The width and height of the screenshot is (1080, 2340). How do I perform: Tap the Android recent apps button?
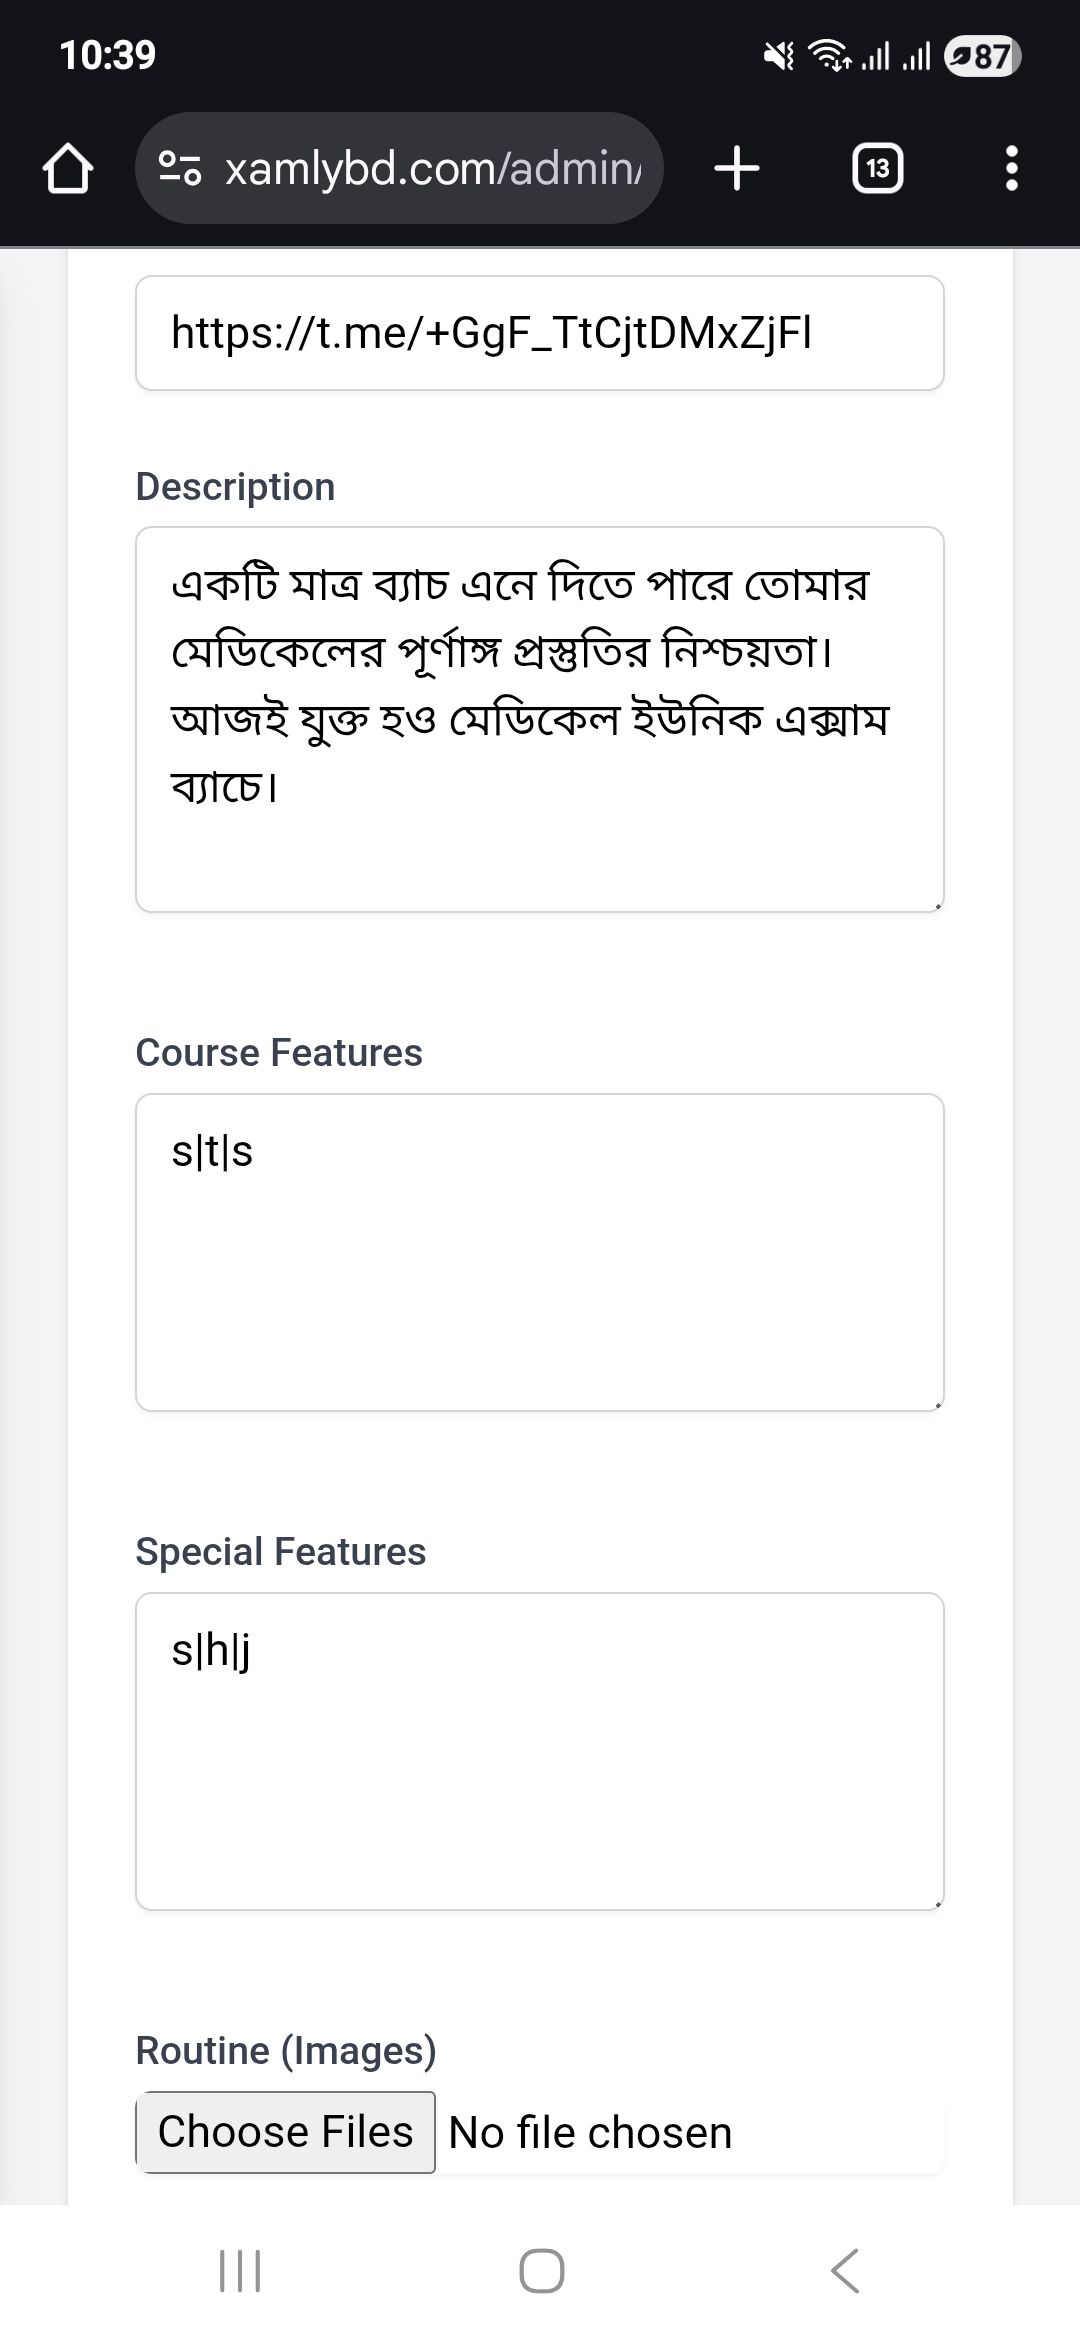click(x=240, y=2270)
